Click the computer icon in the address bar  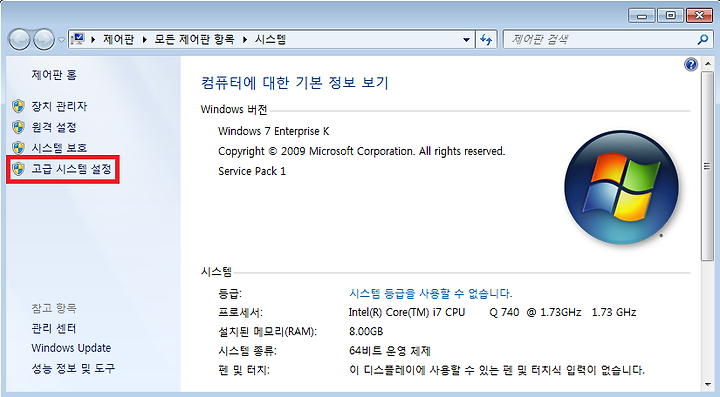(79, 39)
